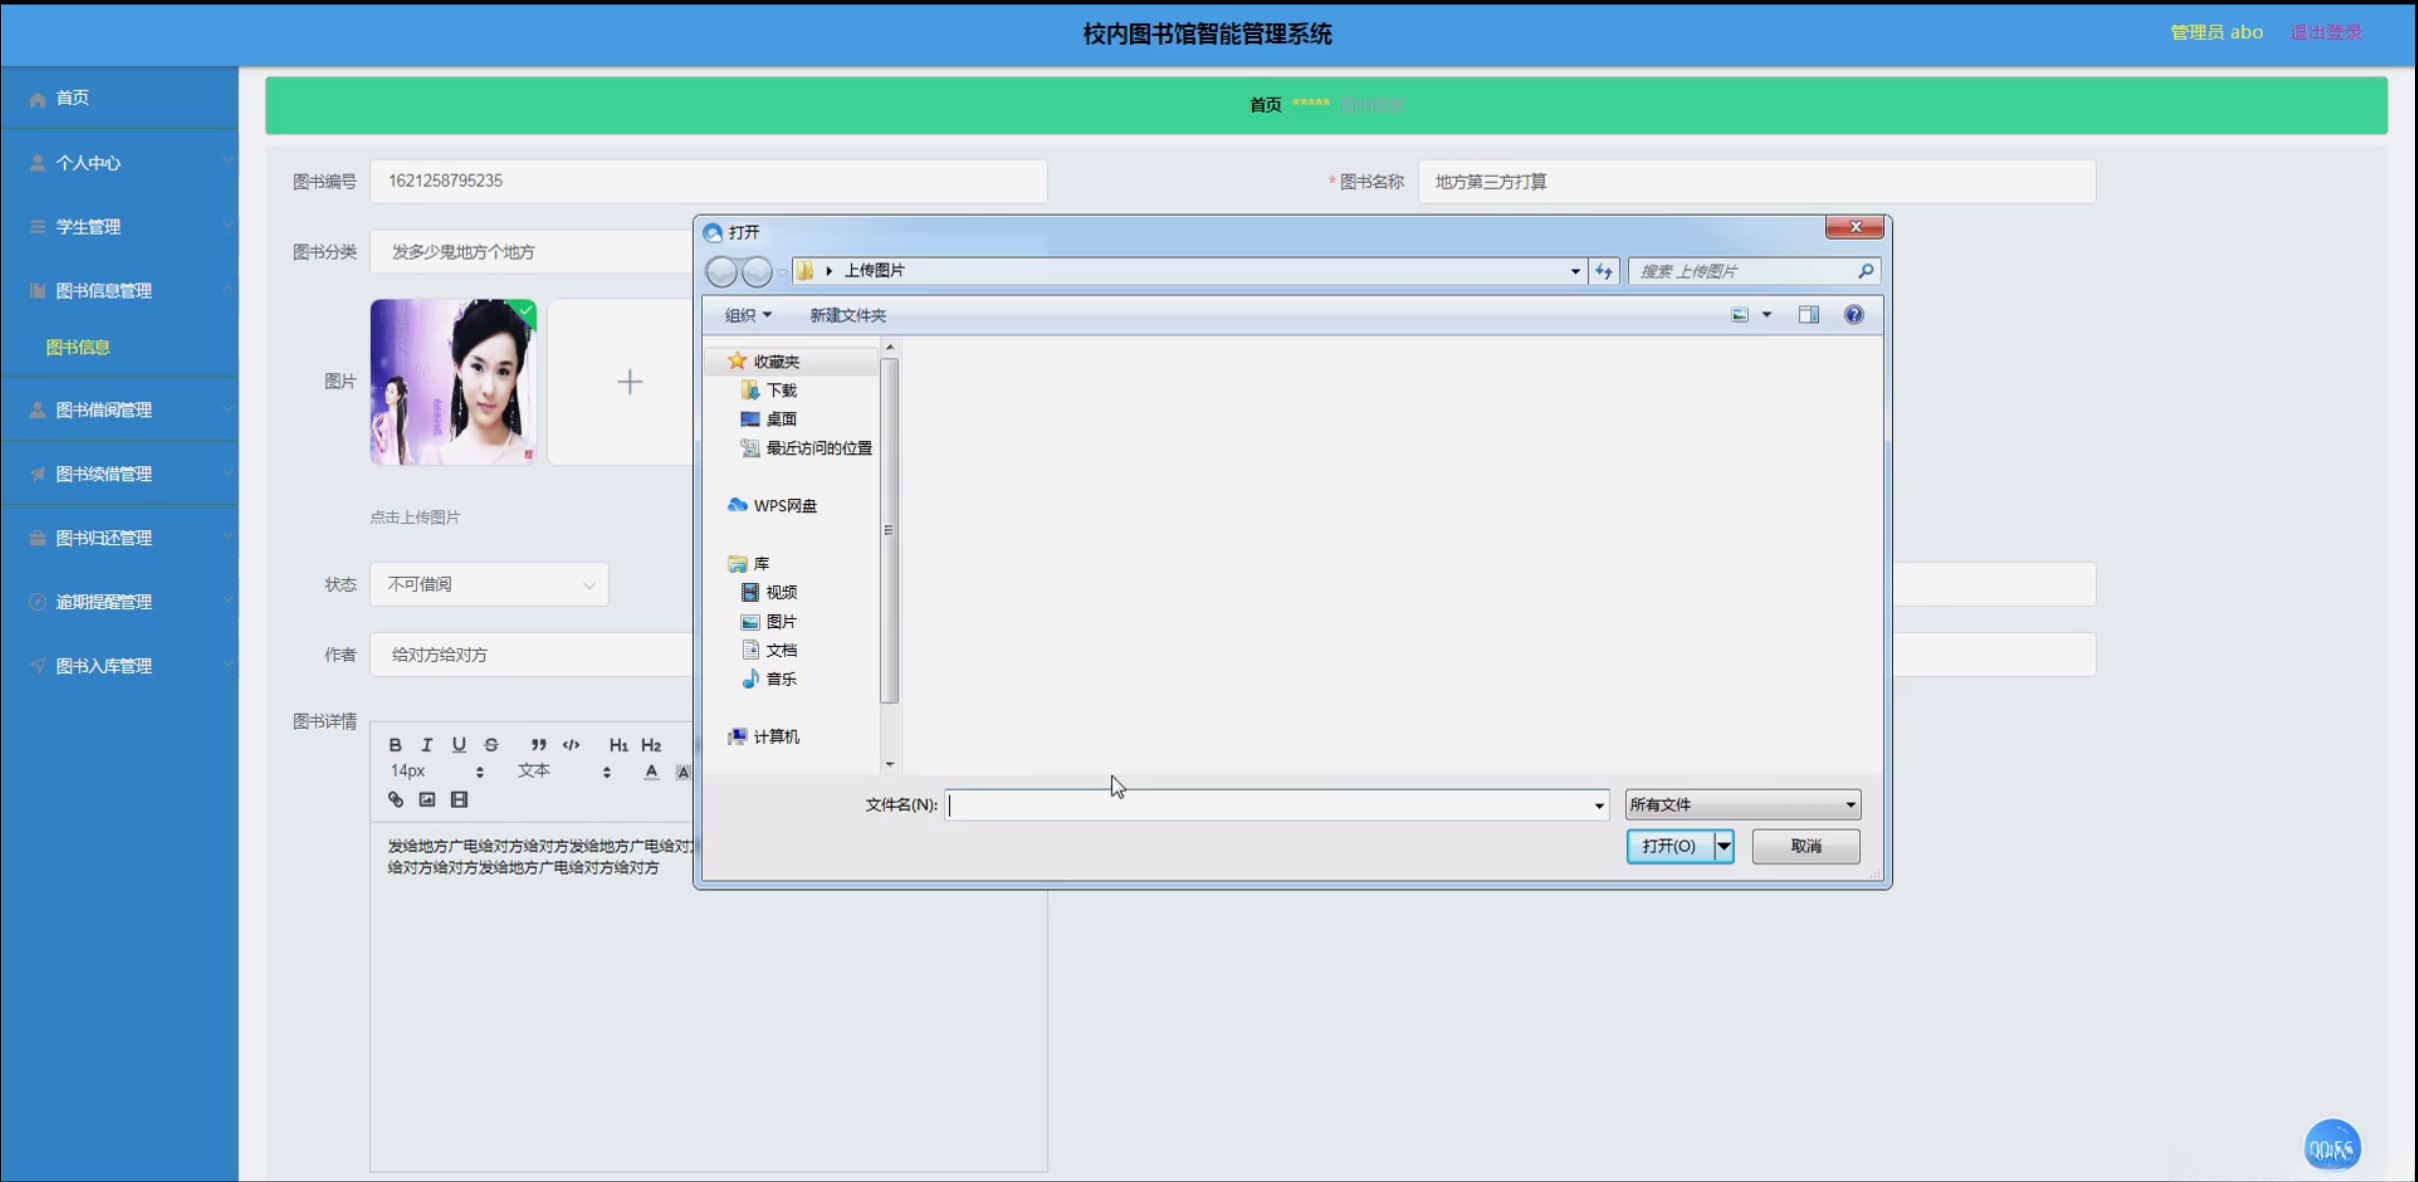Toggle bold formatting in the editor
2418x1182 pixels.
point(395,745)
